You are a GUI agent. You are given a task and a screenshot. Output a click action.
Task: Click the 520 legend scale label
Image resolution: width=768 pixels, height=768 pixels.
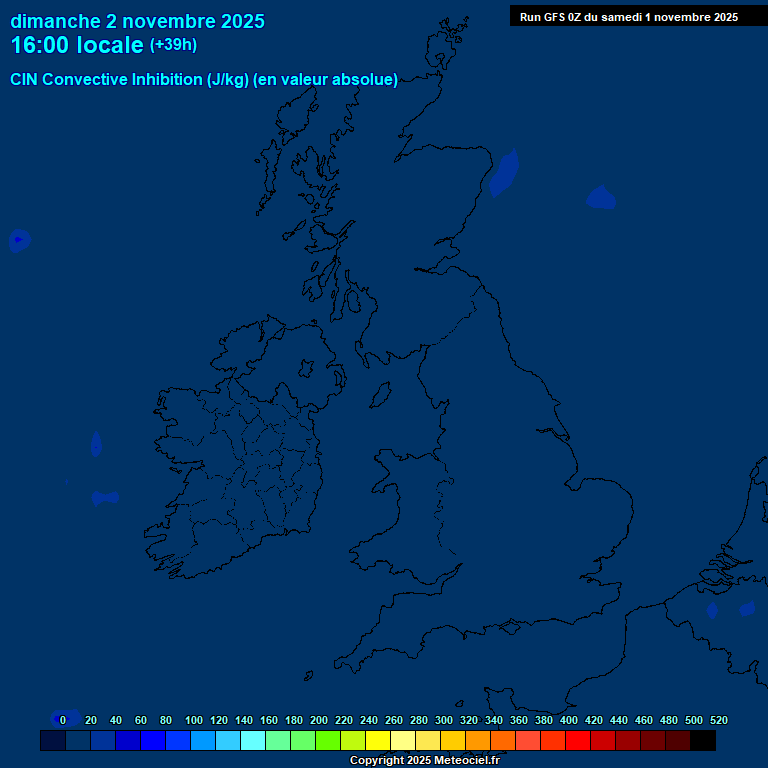[718, 720]
